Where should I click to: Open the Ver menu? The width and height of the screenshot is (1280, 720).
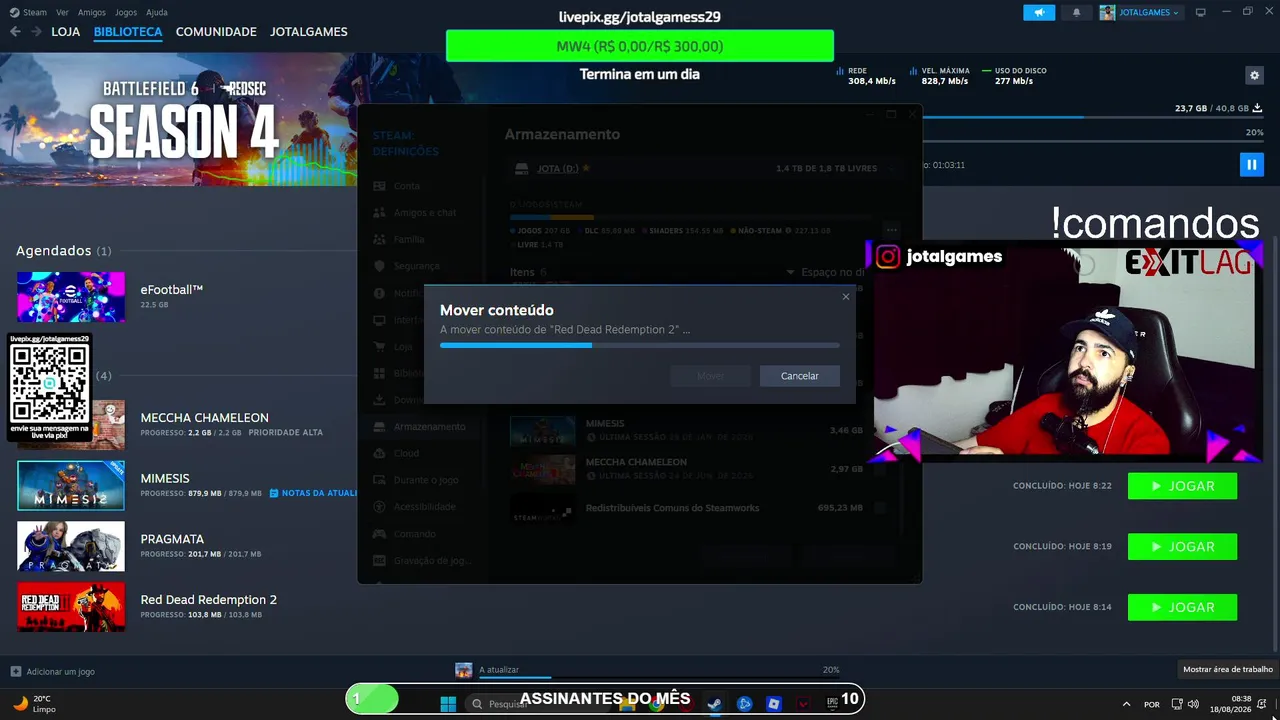point(63,12)
